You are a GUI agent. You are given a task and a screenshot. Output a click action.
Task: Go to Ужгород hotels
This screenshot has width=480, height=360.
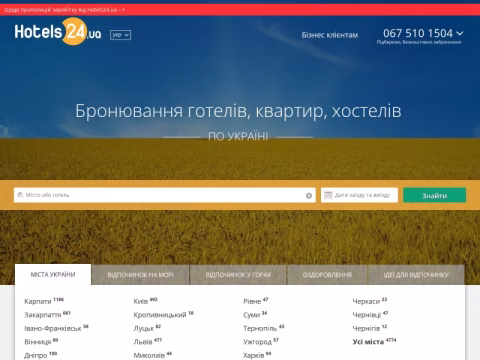click(x=257, y=342)
